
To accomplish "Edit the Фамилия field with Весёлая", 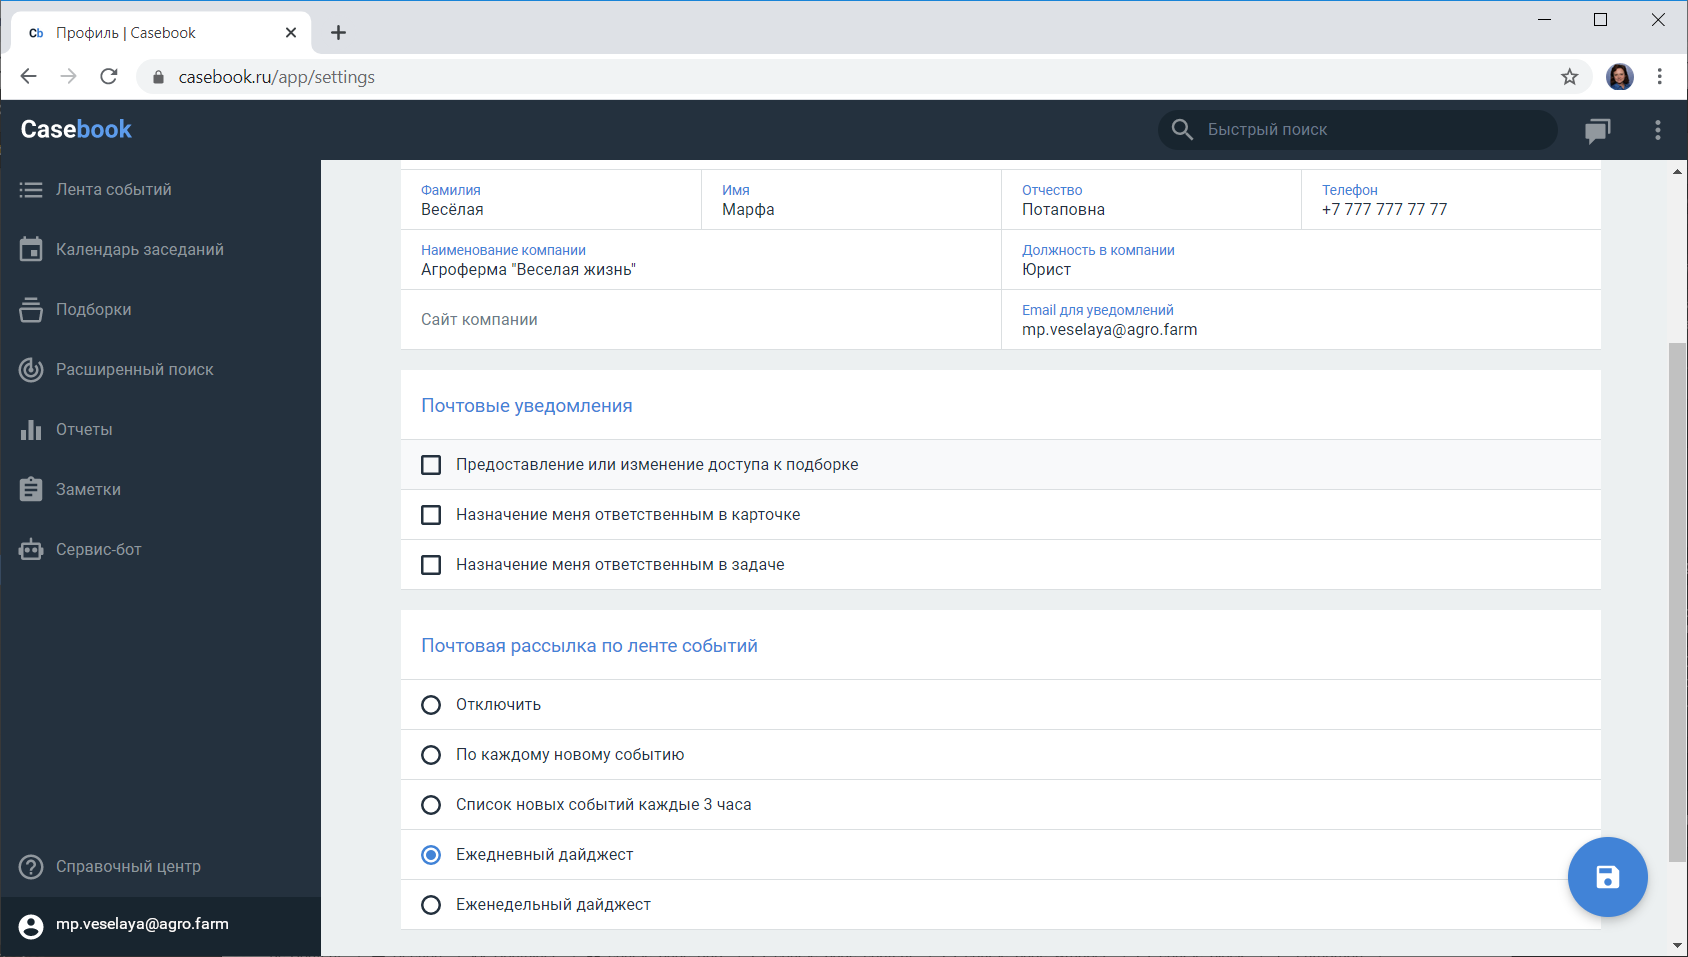I will point(551,200).
